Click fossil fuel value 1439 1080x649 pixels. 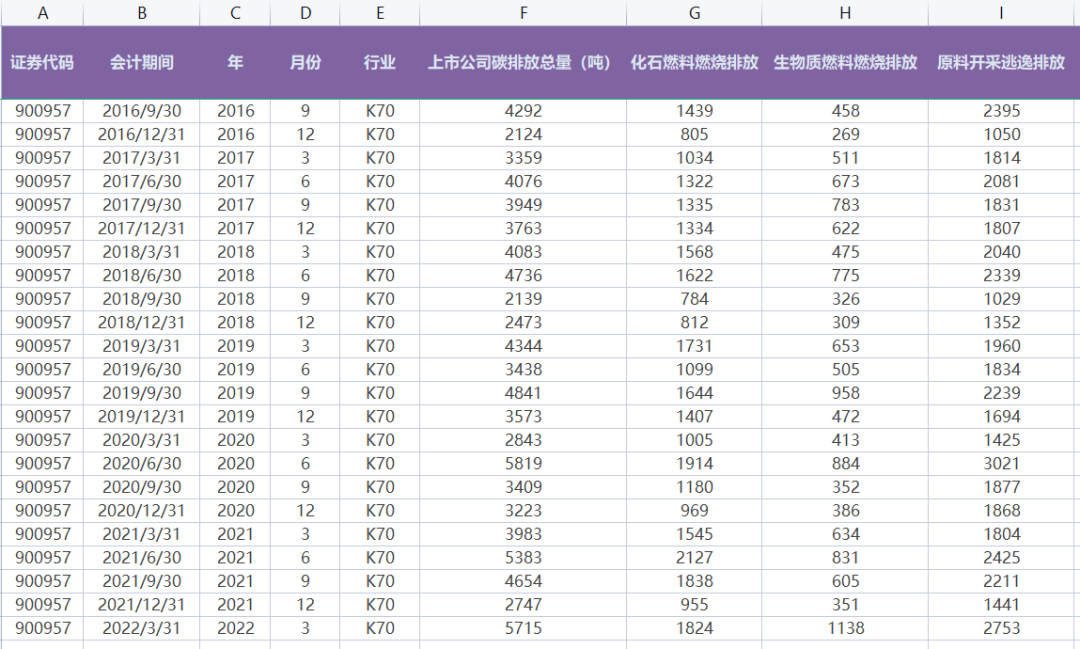pos(694,111)
